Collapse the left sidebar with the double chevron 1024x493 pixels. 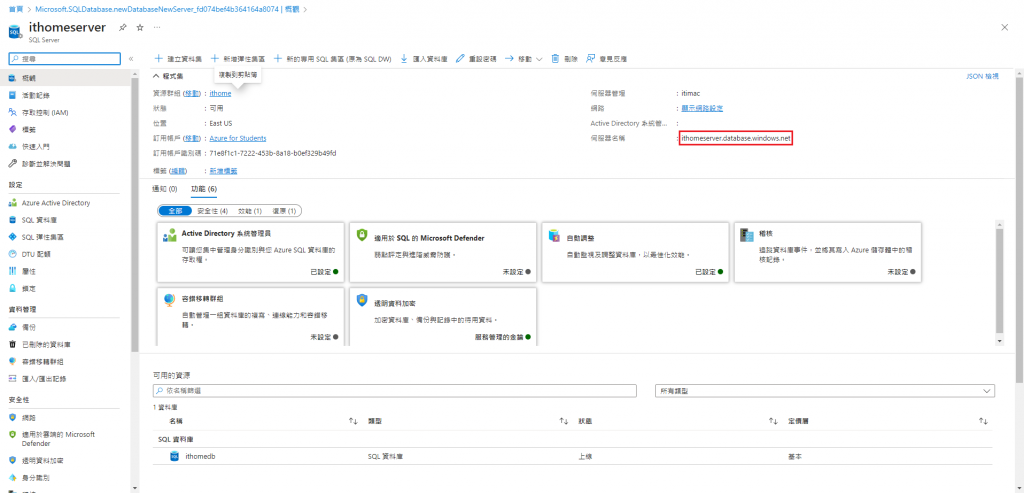point(131,59)
